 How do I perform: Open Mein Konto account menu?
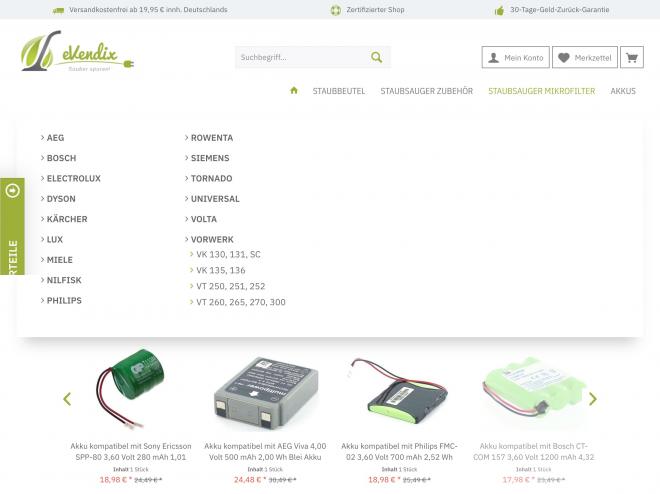pyautogui.click(x=516, y=57)
